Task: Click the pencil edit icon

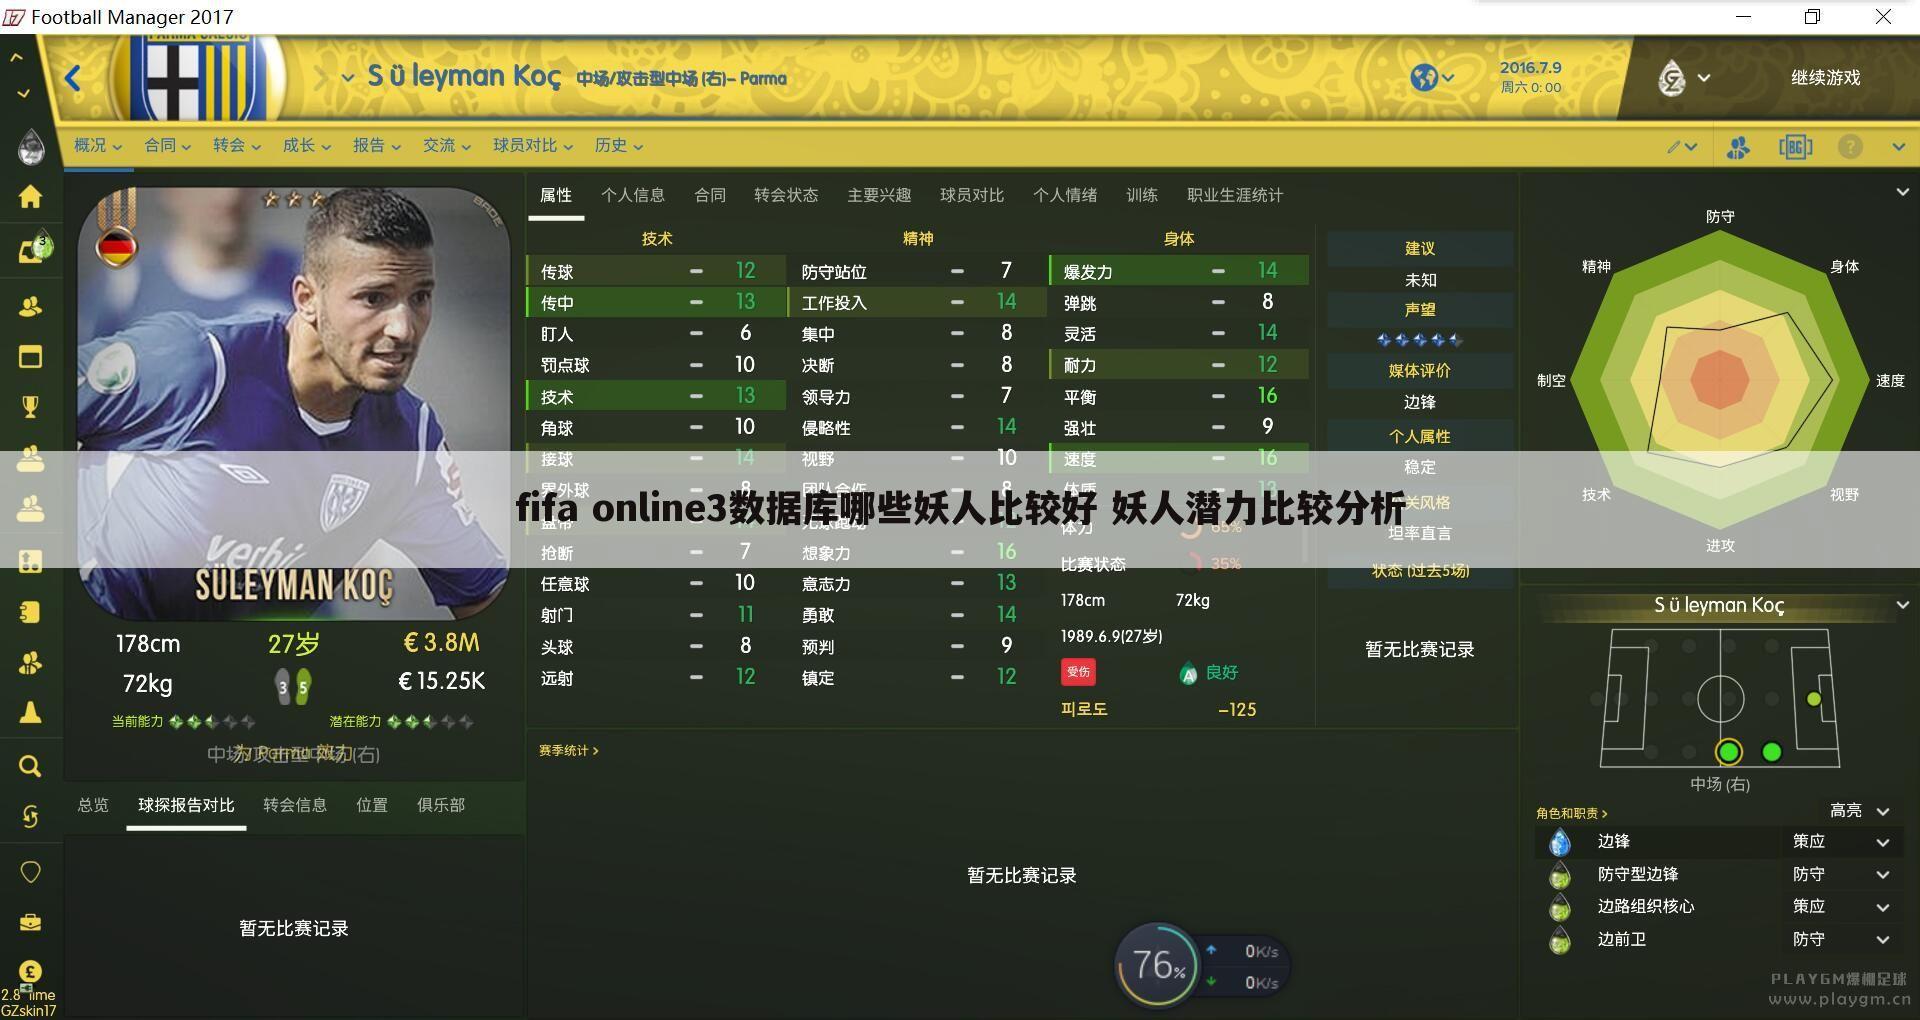Action: tap(1674, 147)
